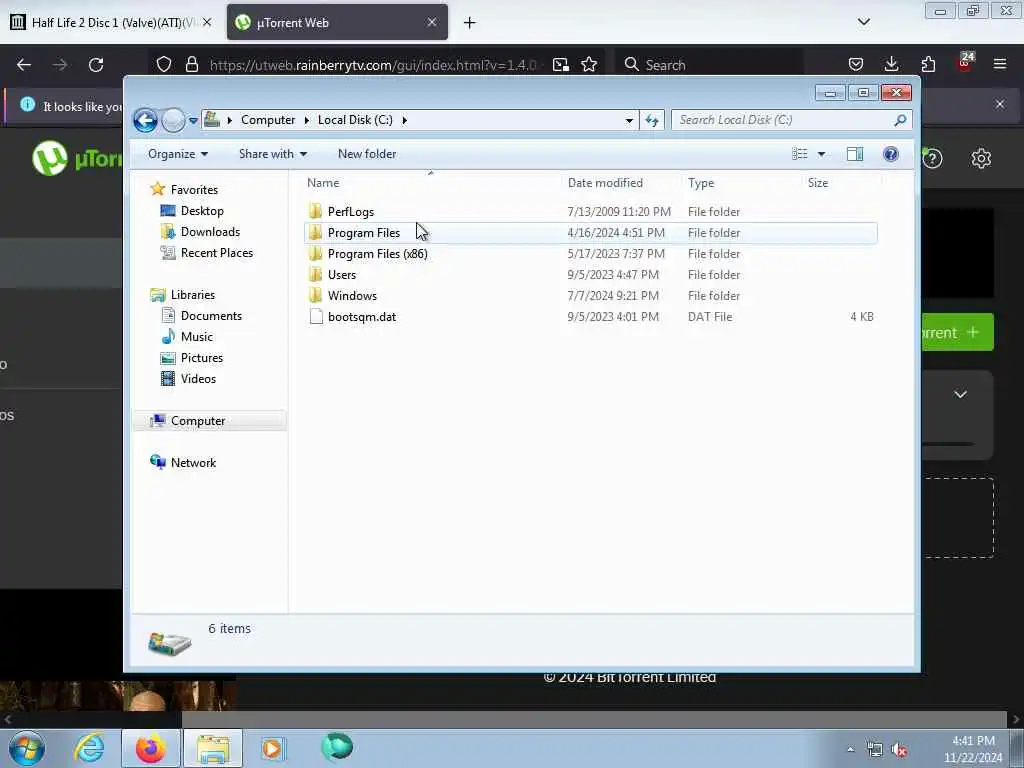The image size is (1024, 768).
Task: Open the Firefox application menu
Action: pyautogui.click(x=1000, y=64)
